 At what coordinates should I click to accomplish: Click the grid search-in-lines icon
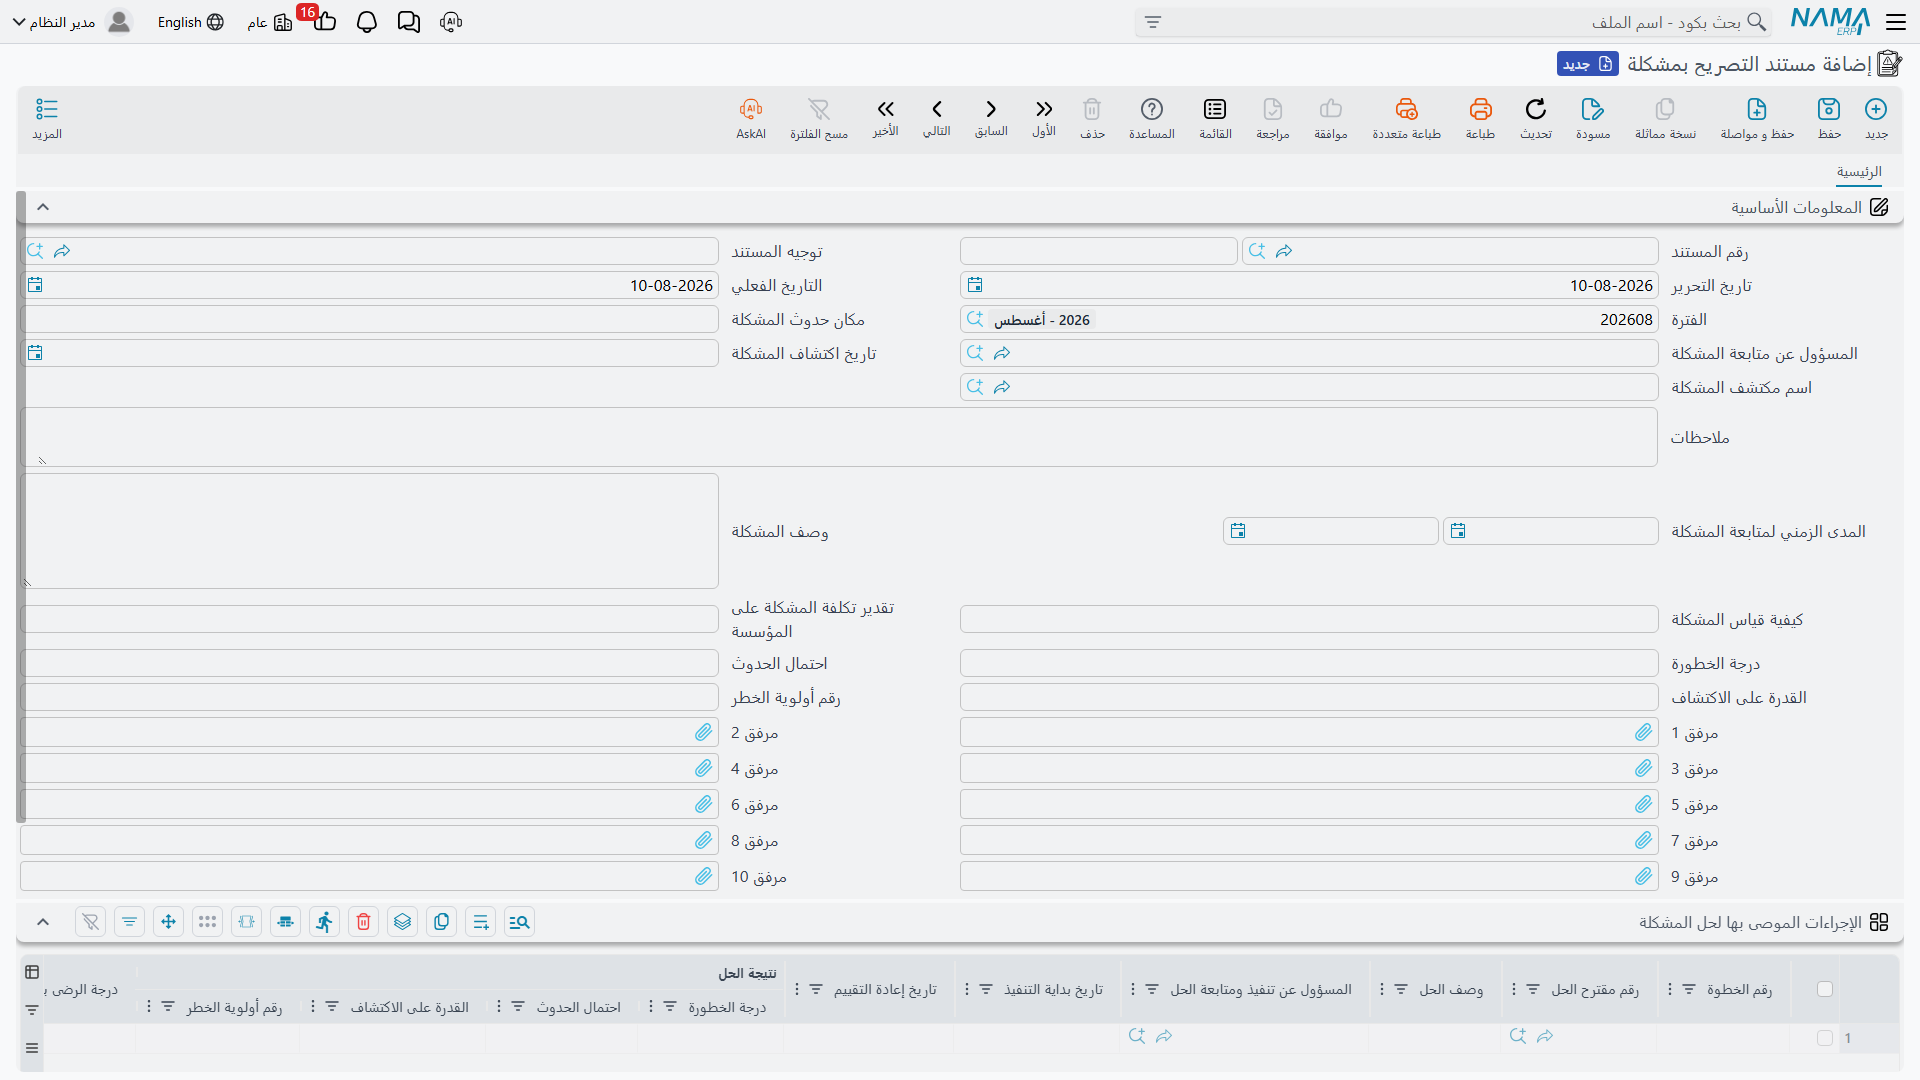pyautogui.click(x=519, y=922)
